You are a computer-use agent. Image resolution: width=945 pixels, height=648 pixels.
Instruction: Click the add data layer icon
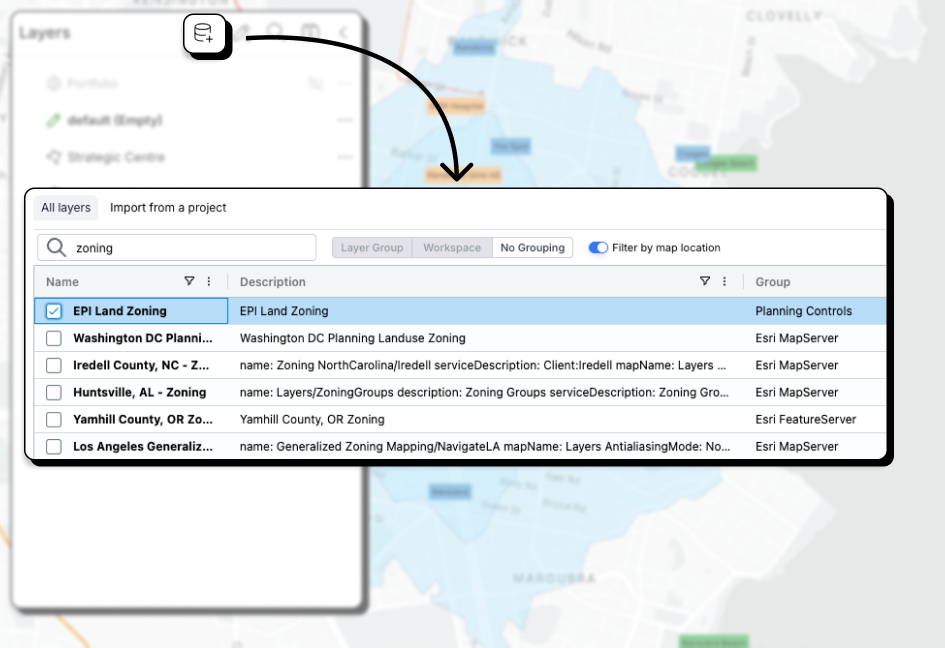click(x=204, y=35)
